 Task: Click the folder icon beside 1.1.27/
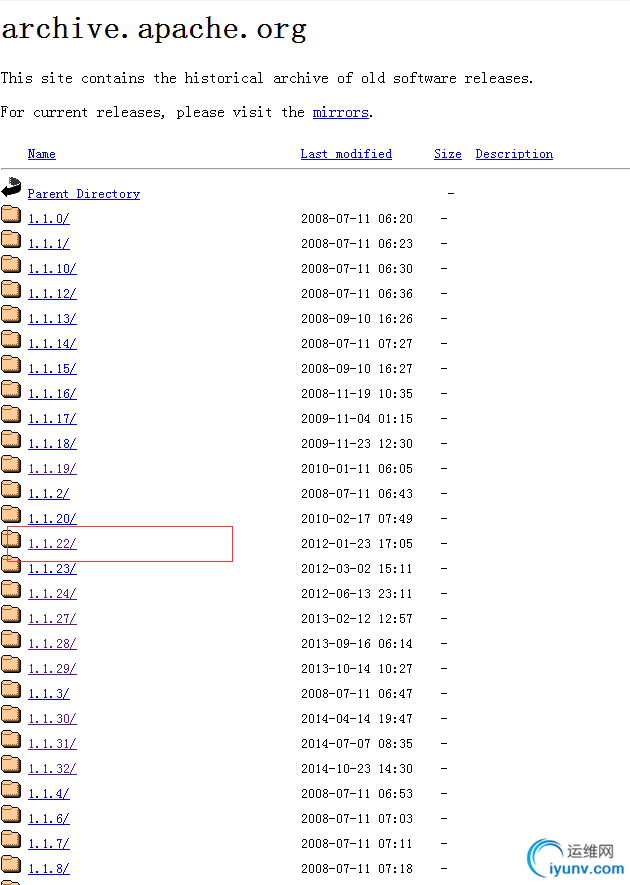click(11, 615)
